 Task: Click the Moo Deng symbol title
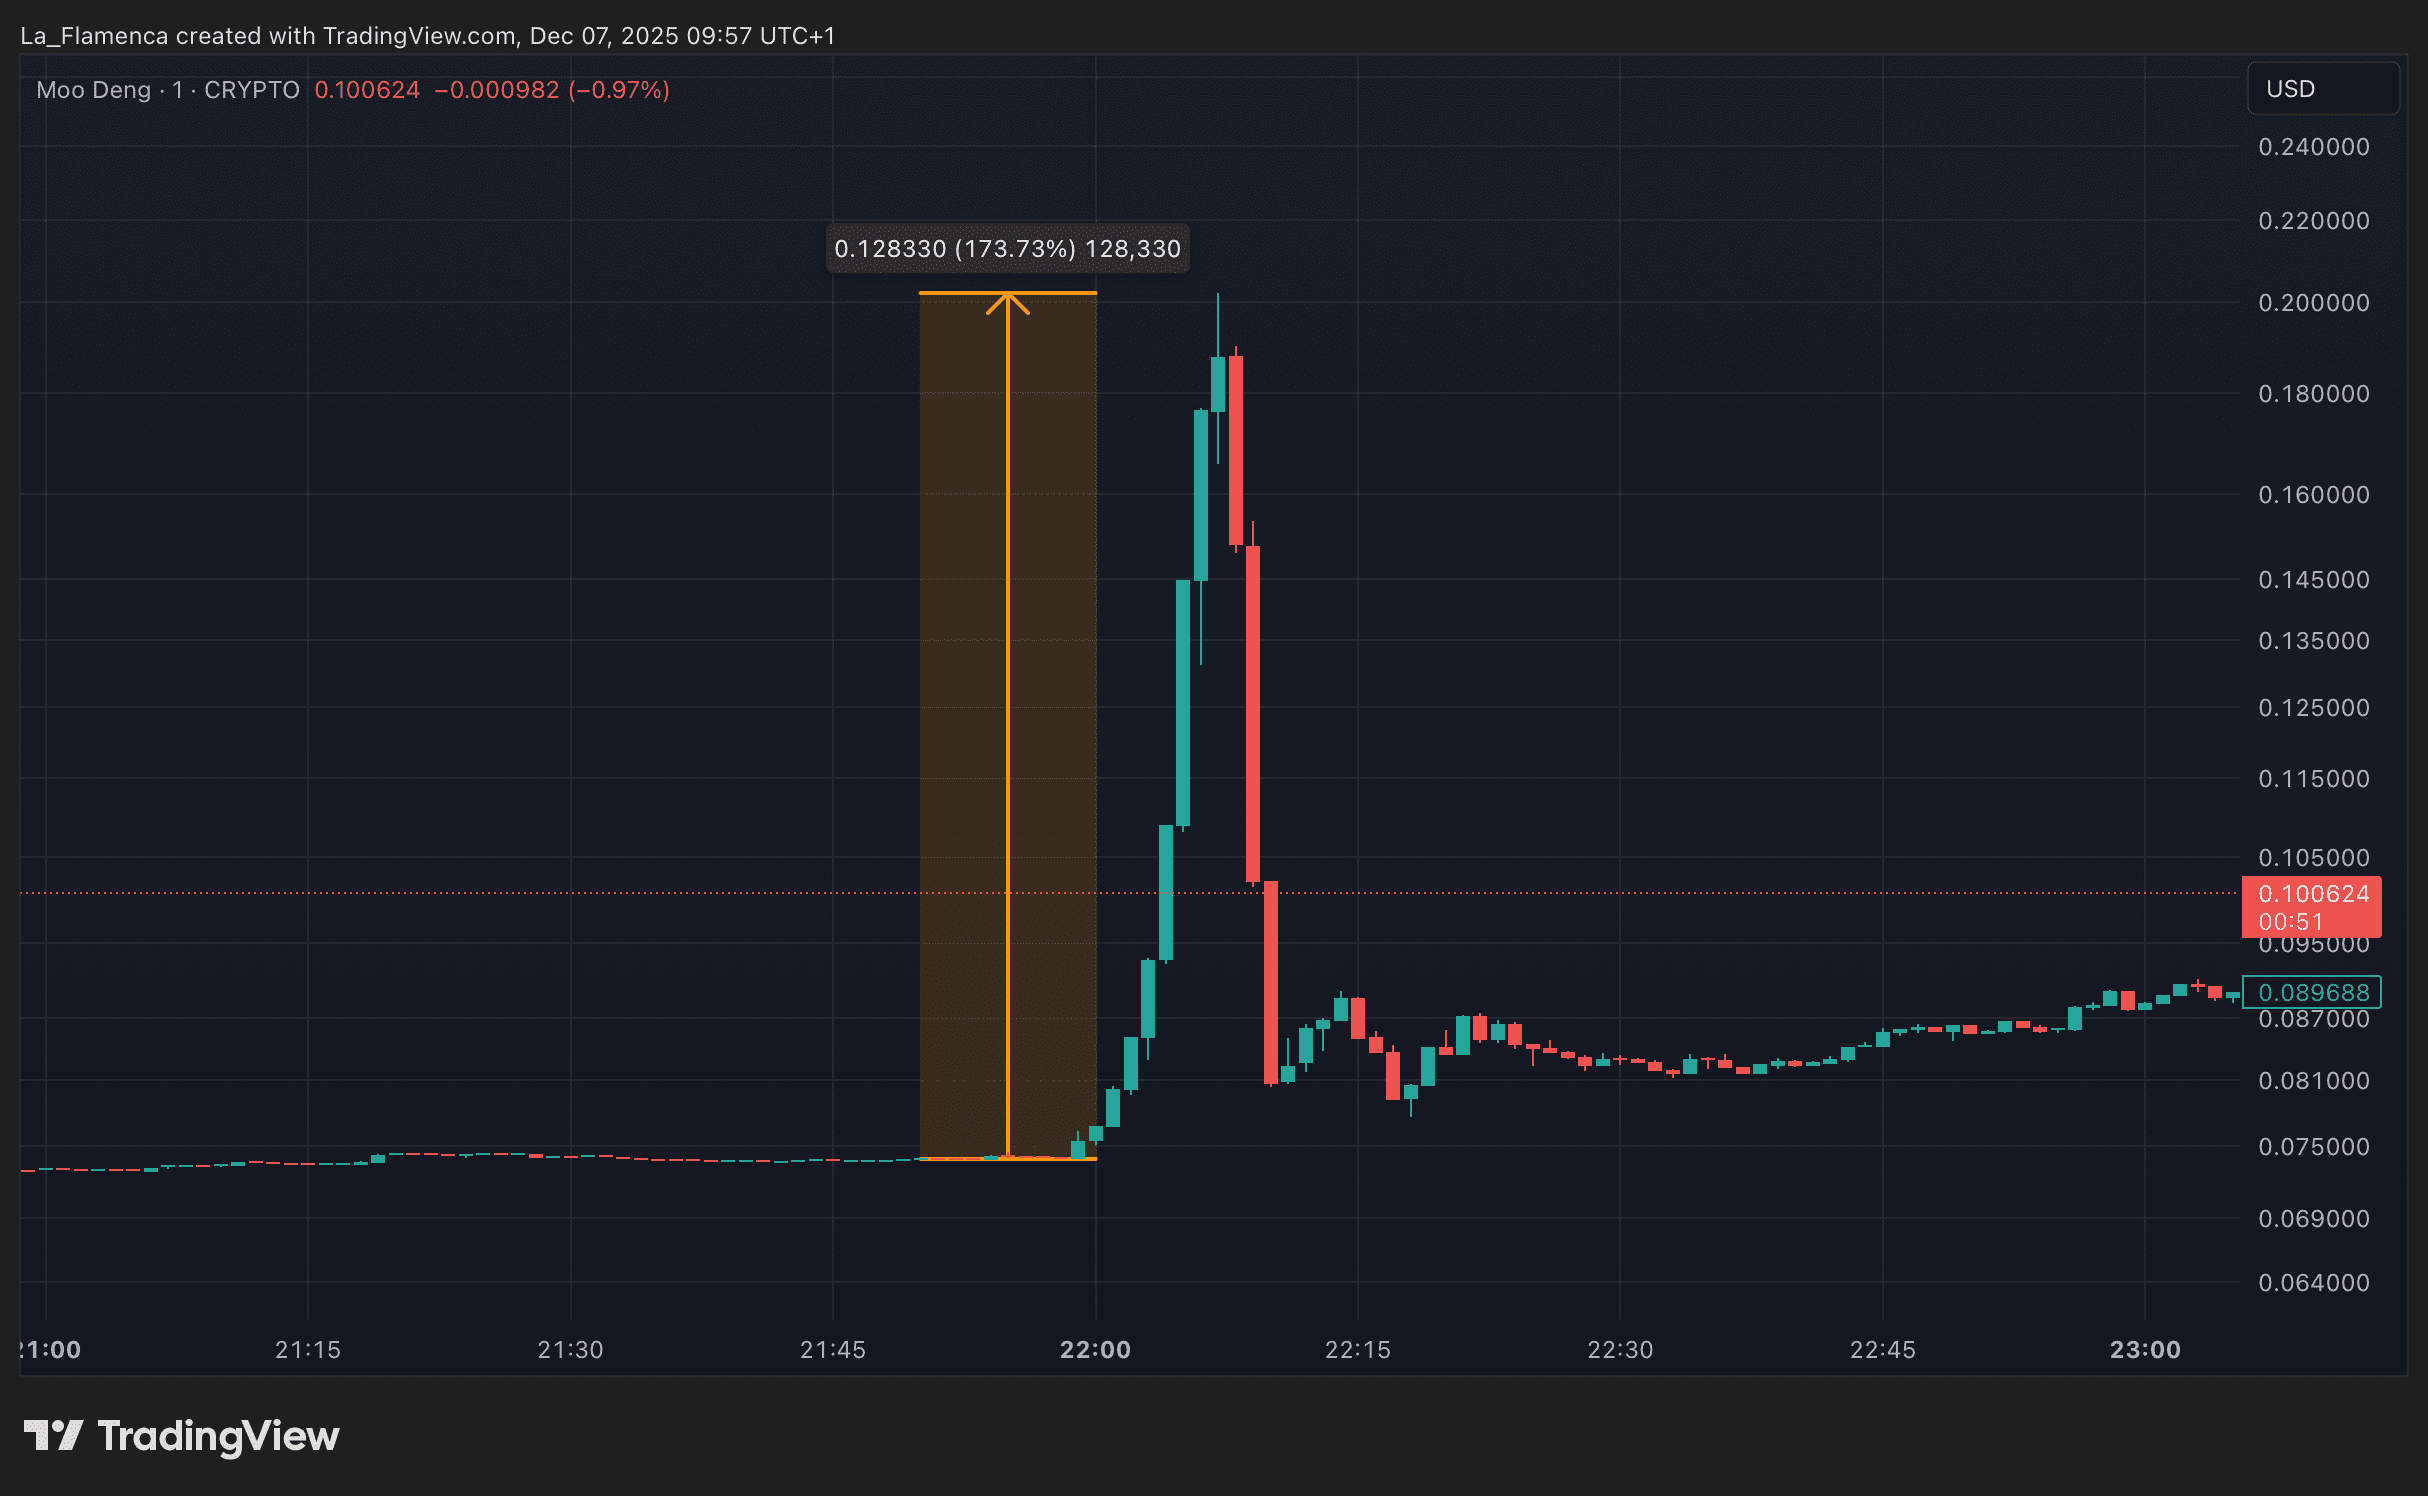point(93,90)
